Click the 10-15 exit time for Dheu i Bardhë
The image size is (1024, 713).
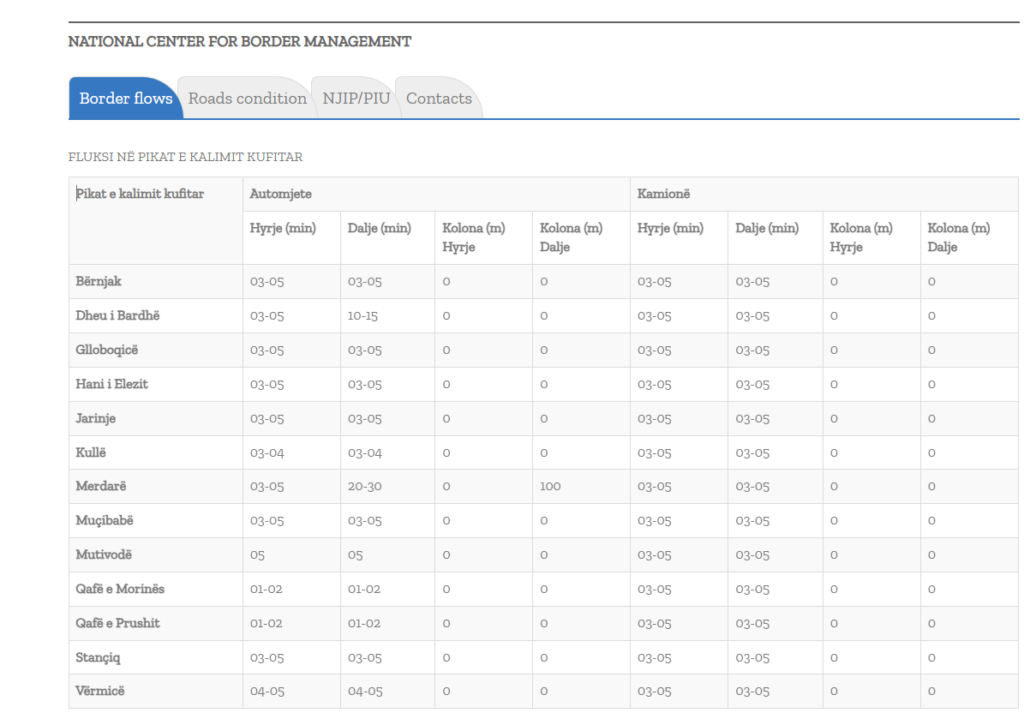pyautogui.click(x=364, y=315)
